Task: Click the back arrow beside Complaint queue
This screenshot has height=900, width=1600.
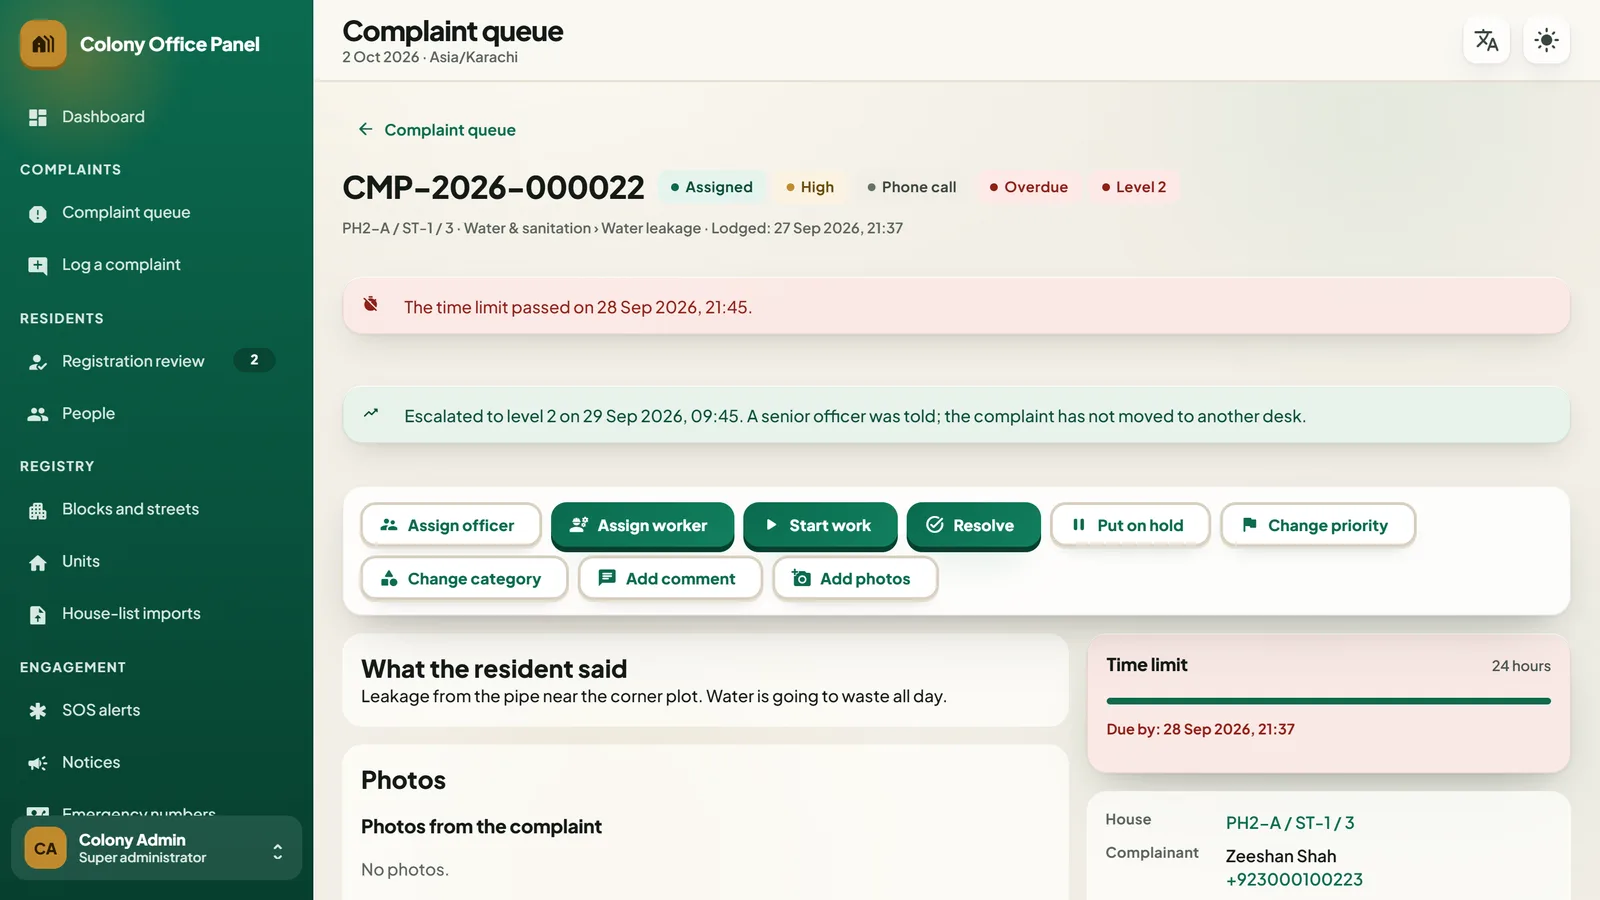Action: (366, 129)
